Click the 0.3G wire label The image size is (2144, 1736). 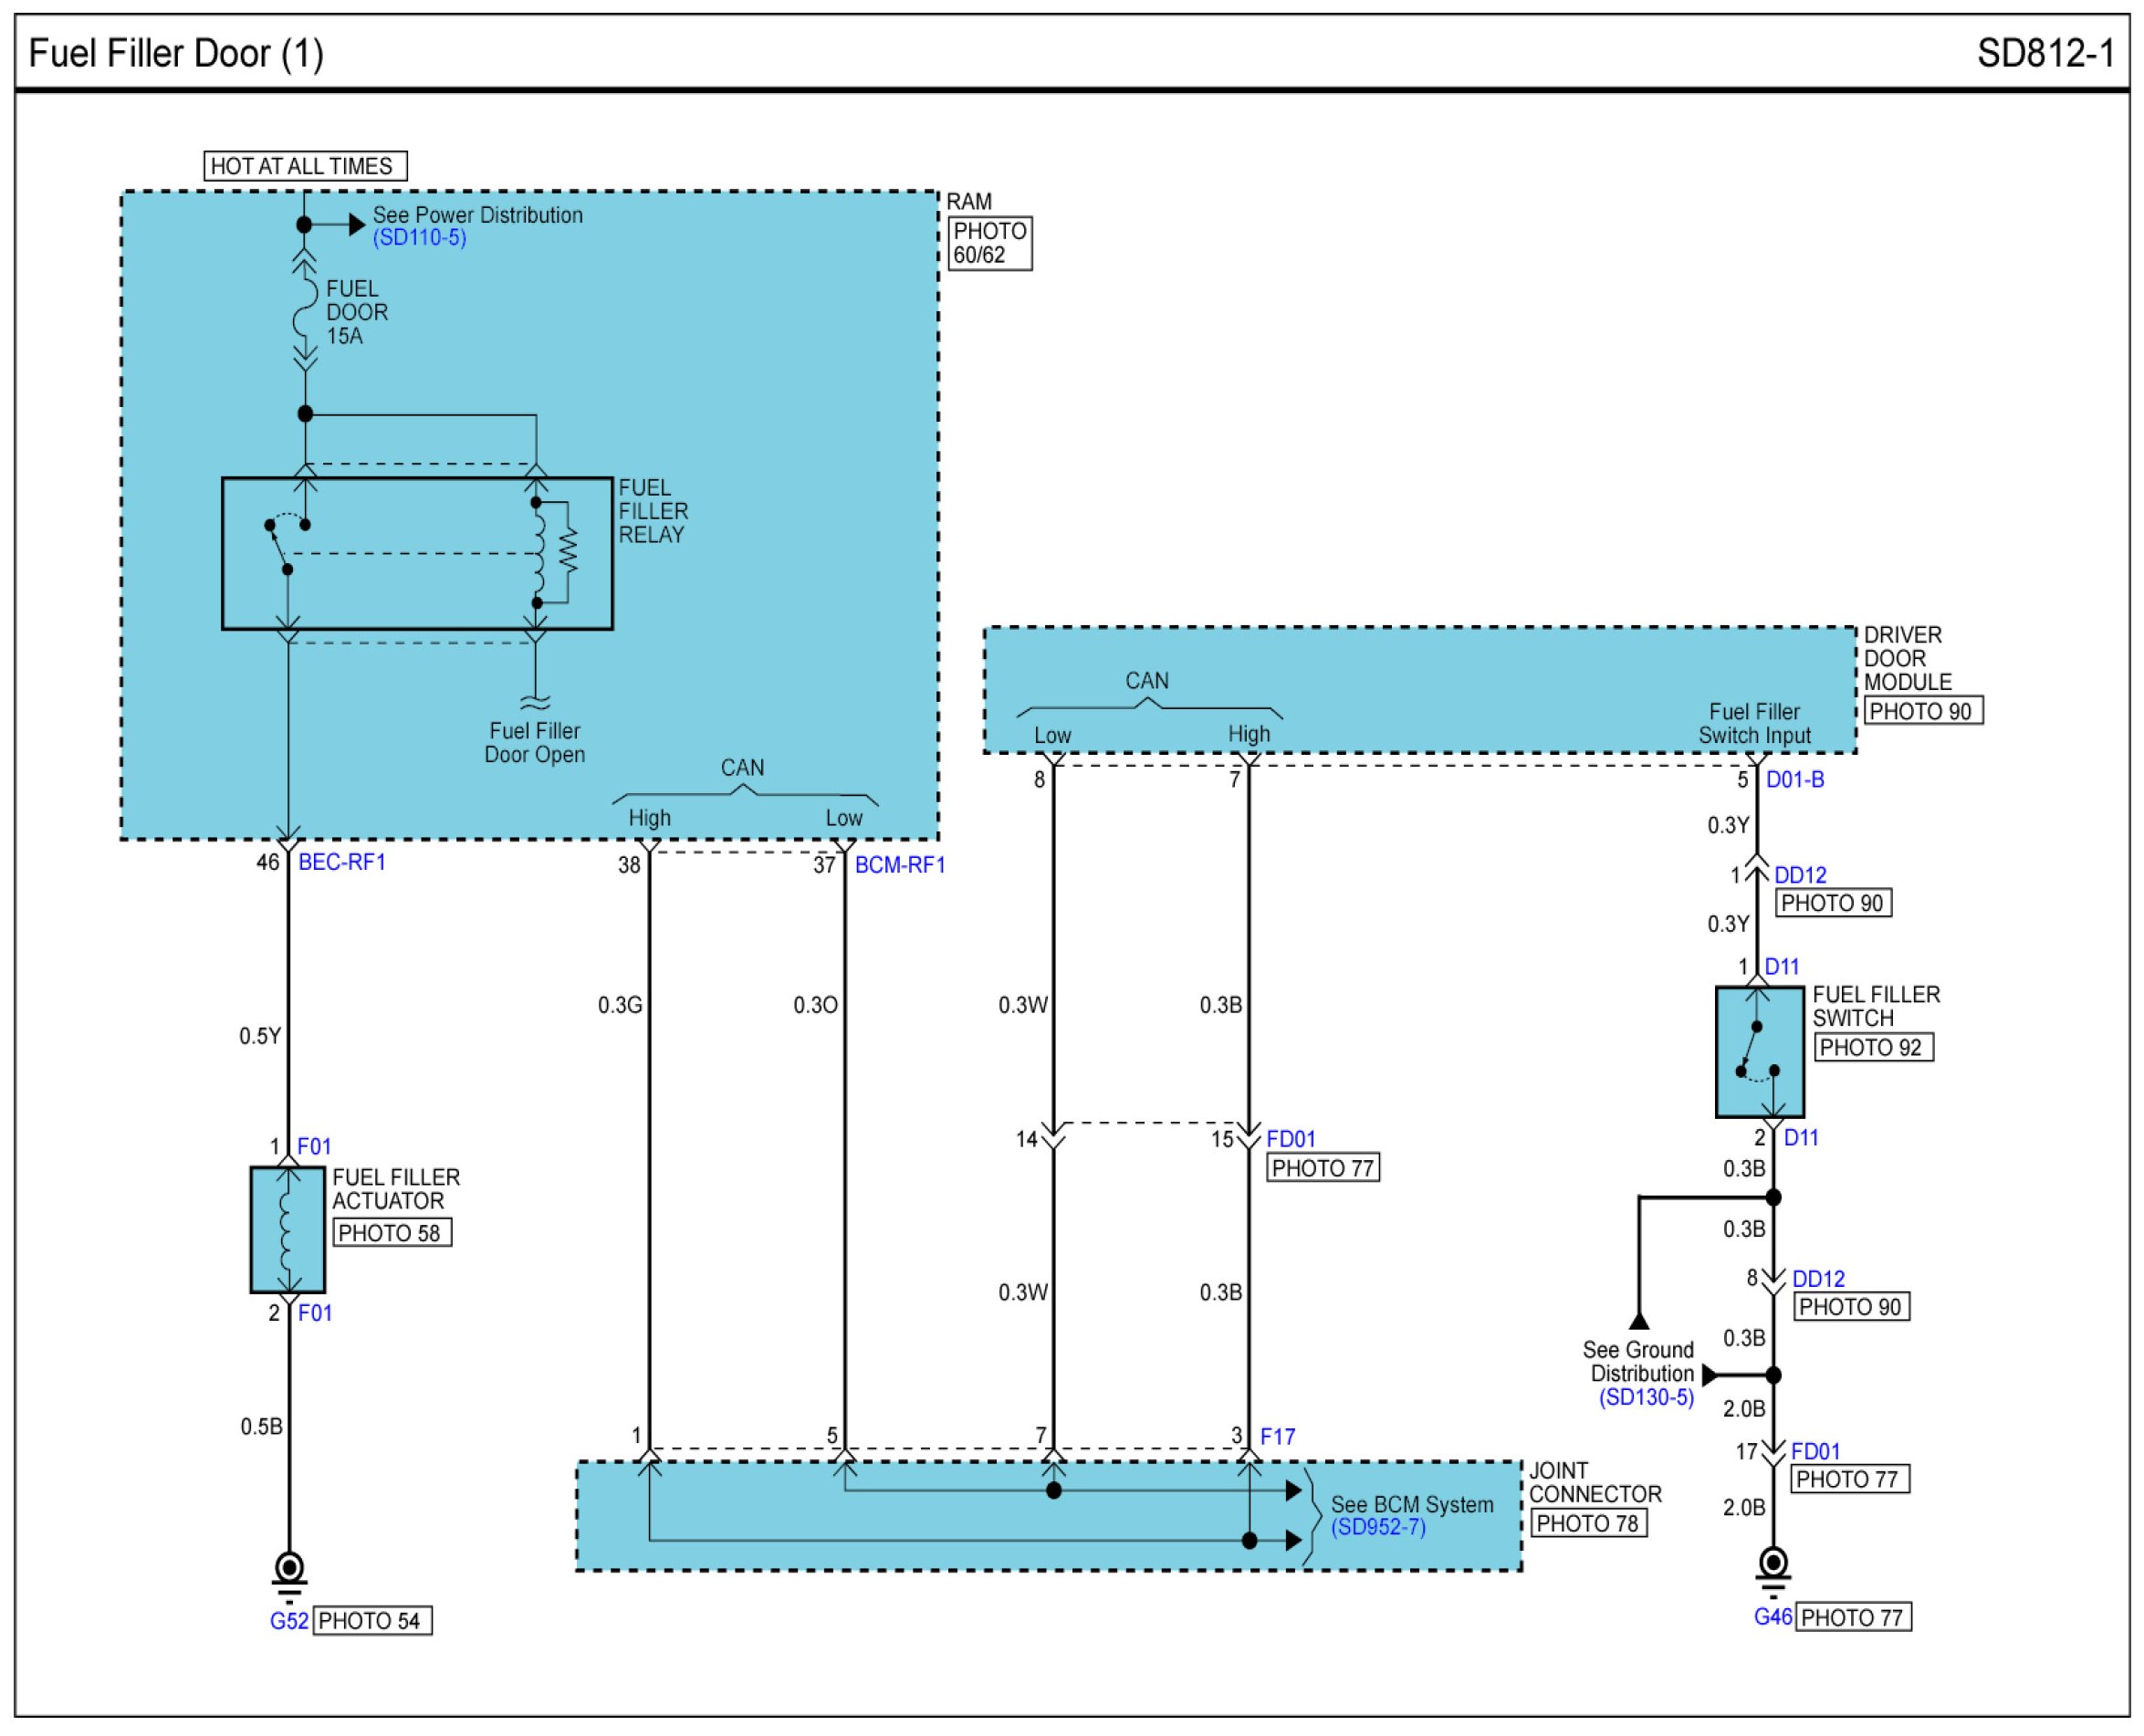tap(620, 1005)
